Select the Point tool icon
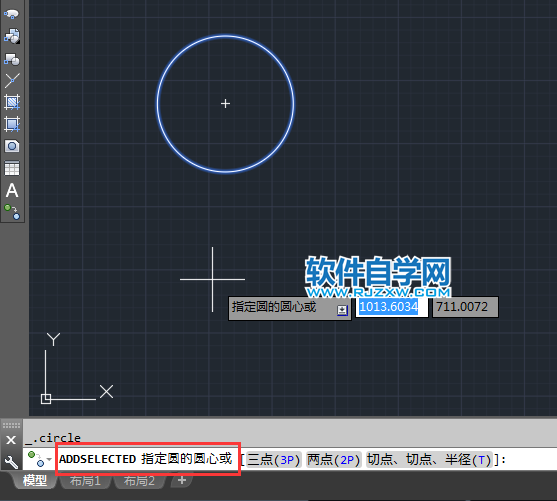The image size is (557, 501). tap(12, 81)
